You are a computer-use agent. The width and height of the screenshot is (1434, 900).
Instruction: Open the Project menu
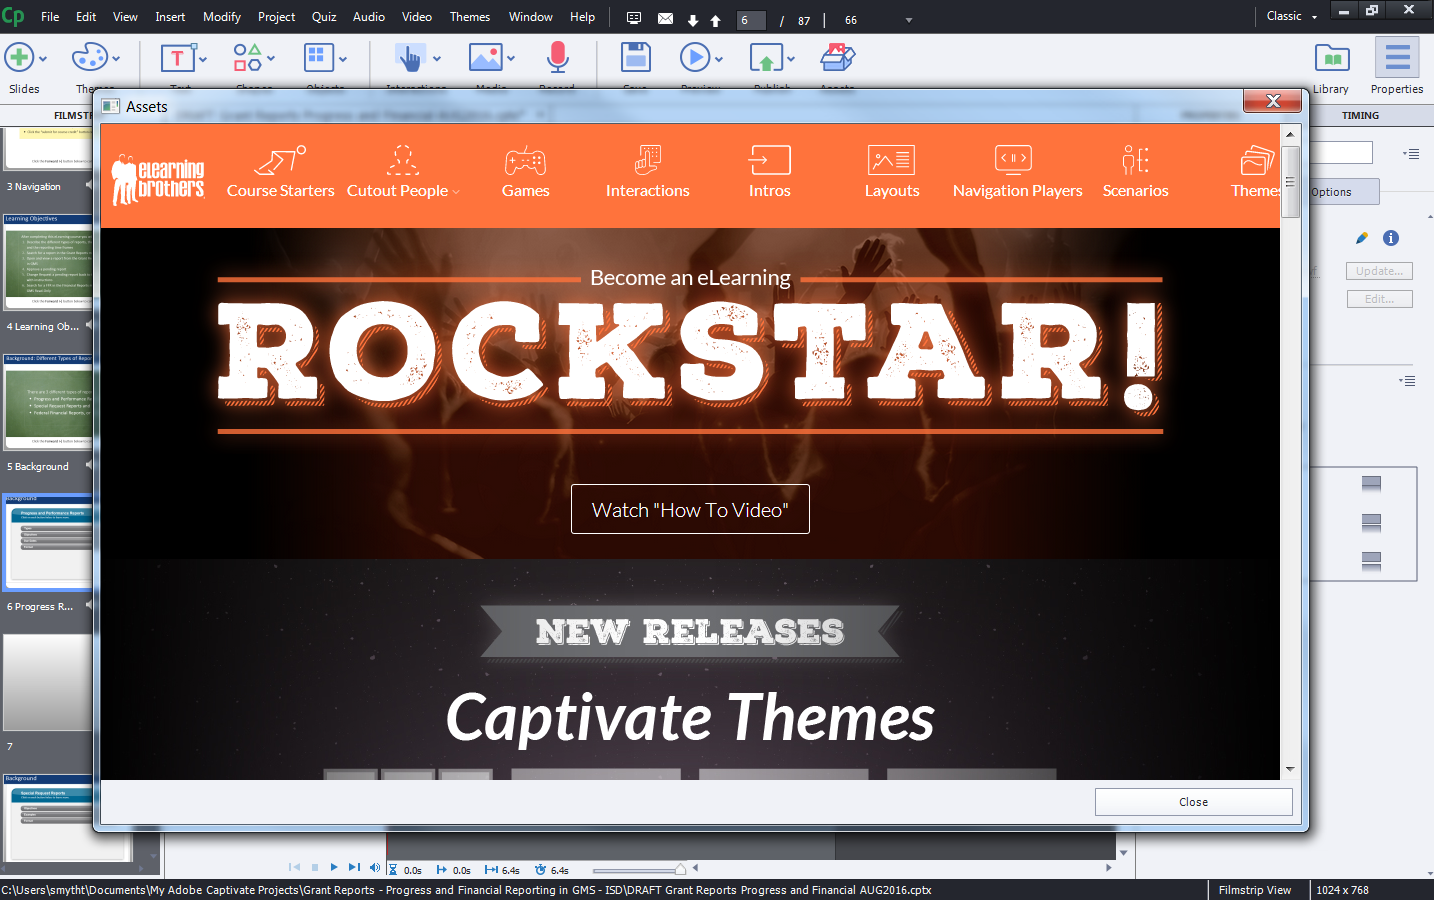click(275, 16)
